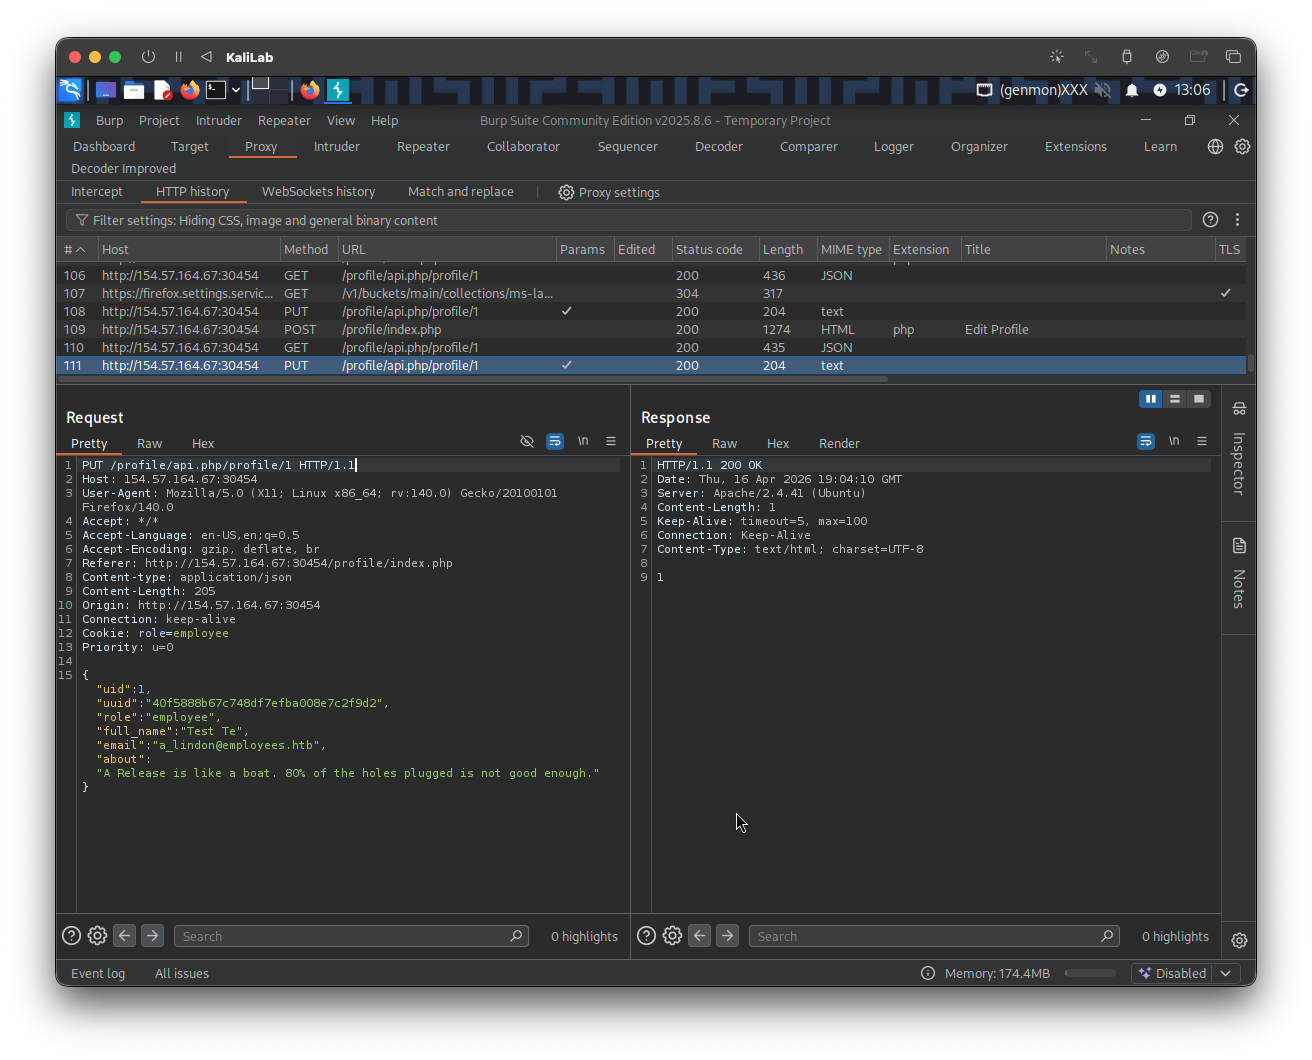This screenshot has width=1312, height=1060.
Task: Click the filter funnel icon
Action: tap(82, 220)
